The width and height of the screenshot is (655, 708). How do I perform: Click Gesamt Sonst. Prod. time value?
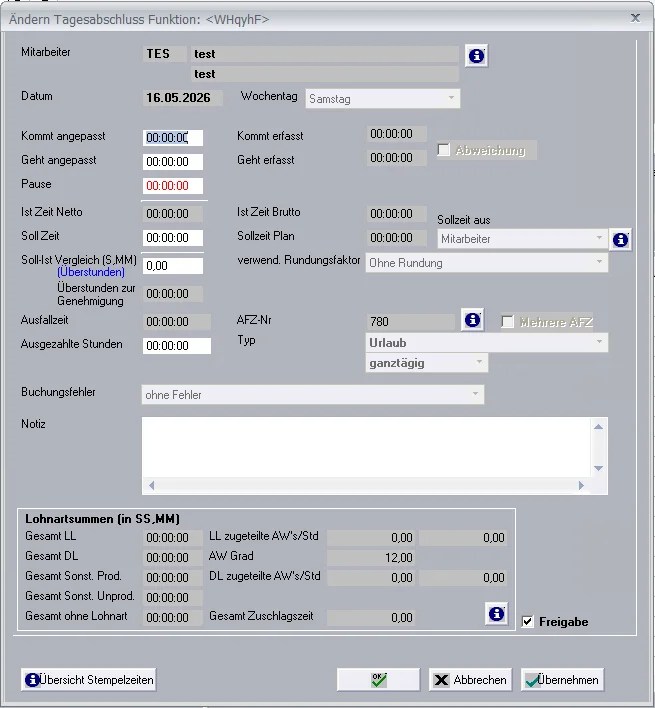pyautogui.click(x=173, y=578)
